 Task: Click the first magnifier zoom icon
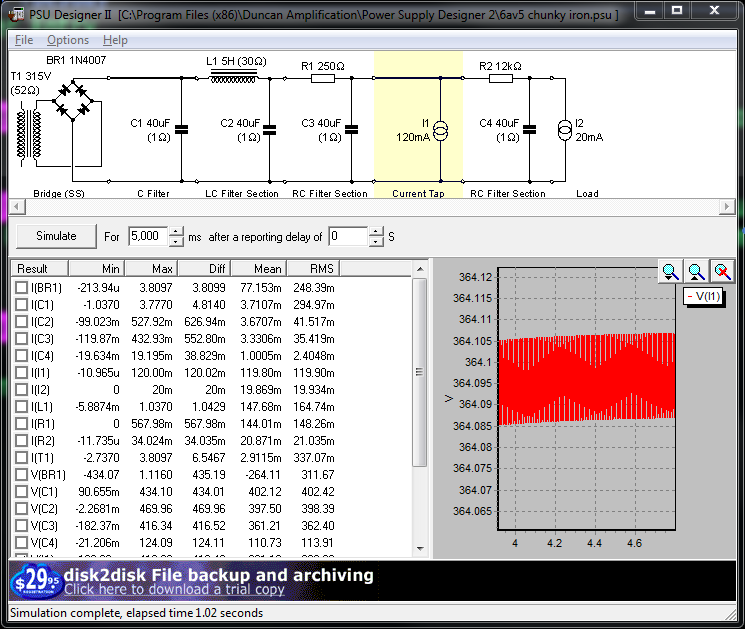coord(670,271)
